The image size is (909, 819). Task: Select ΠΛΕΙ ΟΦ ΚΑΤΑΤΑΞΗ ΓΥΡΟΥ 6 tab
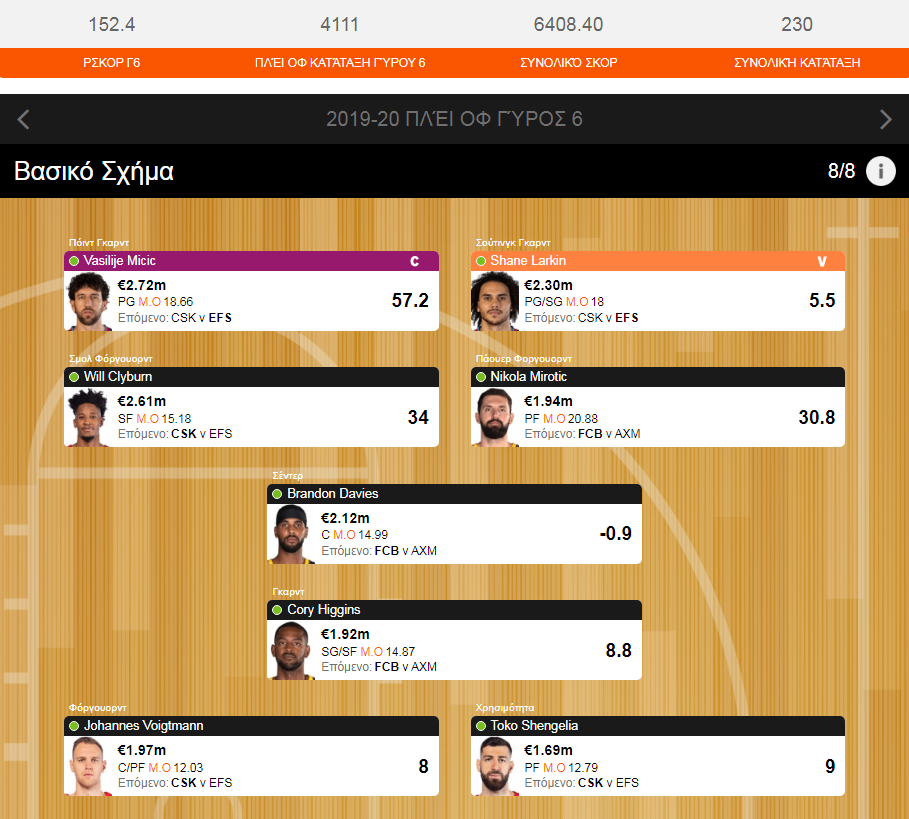pyautogui.click(x=340, y=63)
